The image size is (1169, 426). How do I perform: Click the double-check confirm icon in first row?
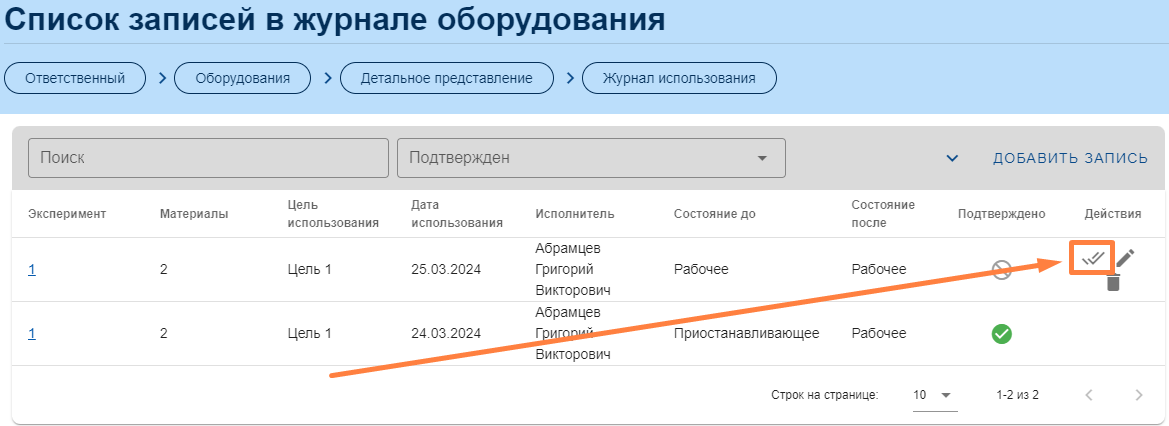coord(1092,259)
